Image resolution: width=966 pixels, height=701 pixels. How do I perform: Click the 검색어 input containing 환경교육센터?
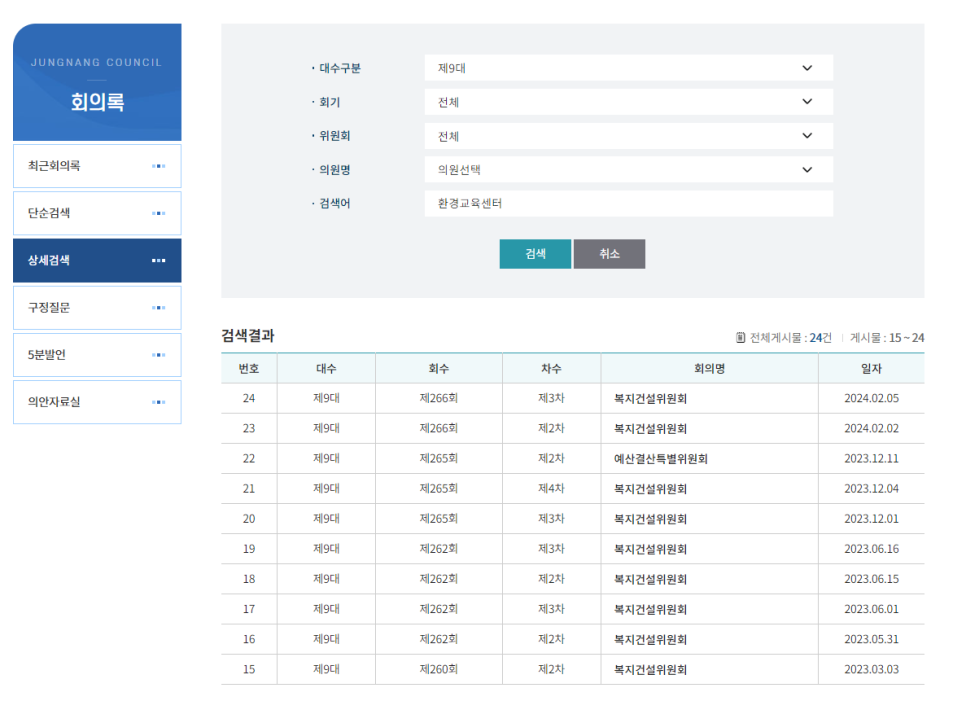[628, 203]
